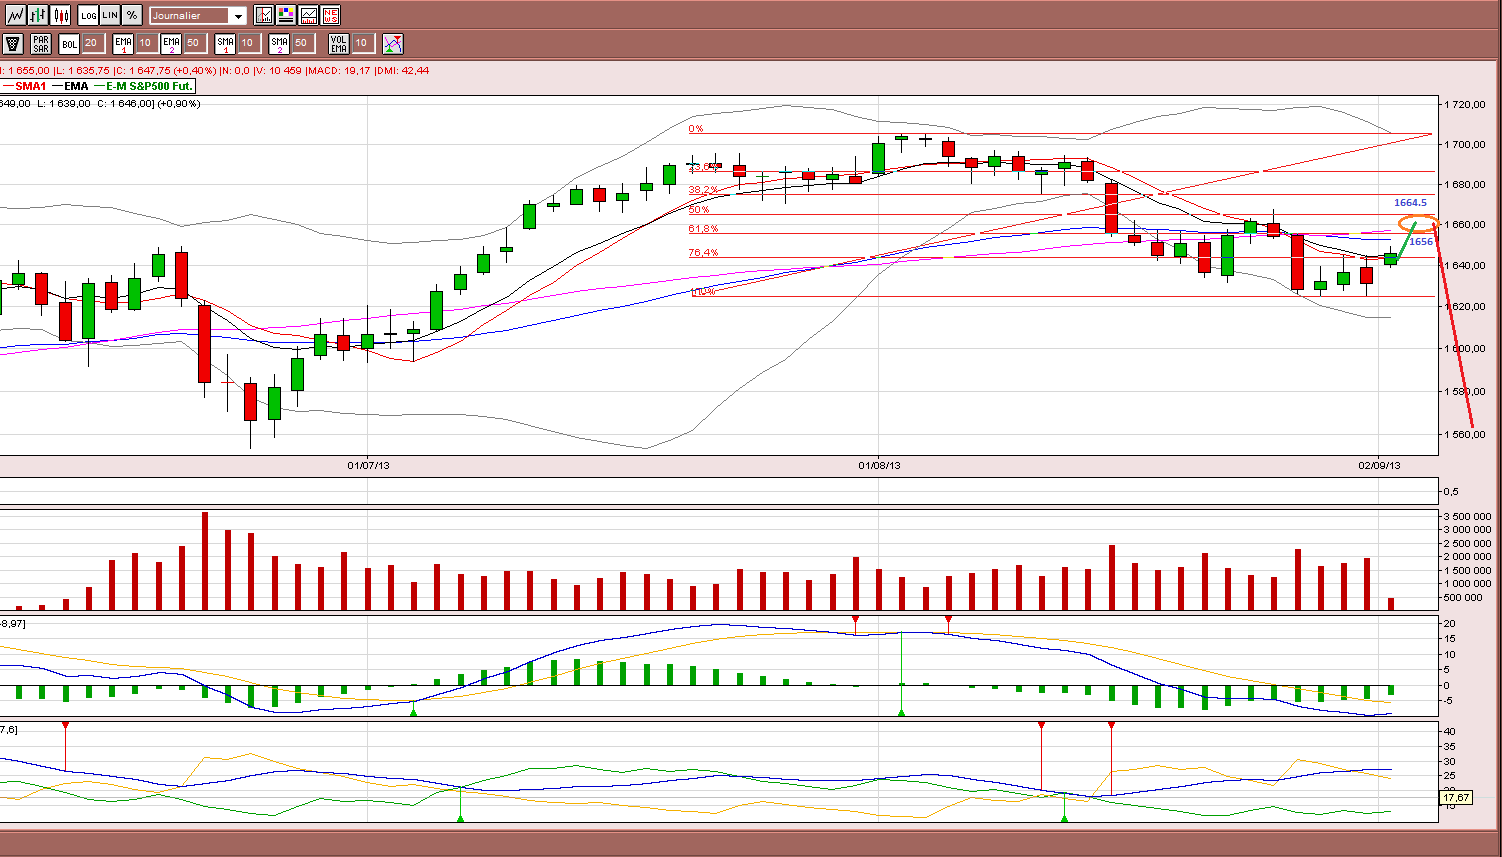Toggle LIN price scale
This screenshot has height=857, width=1502.
110,15
